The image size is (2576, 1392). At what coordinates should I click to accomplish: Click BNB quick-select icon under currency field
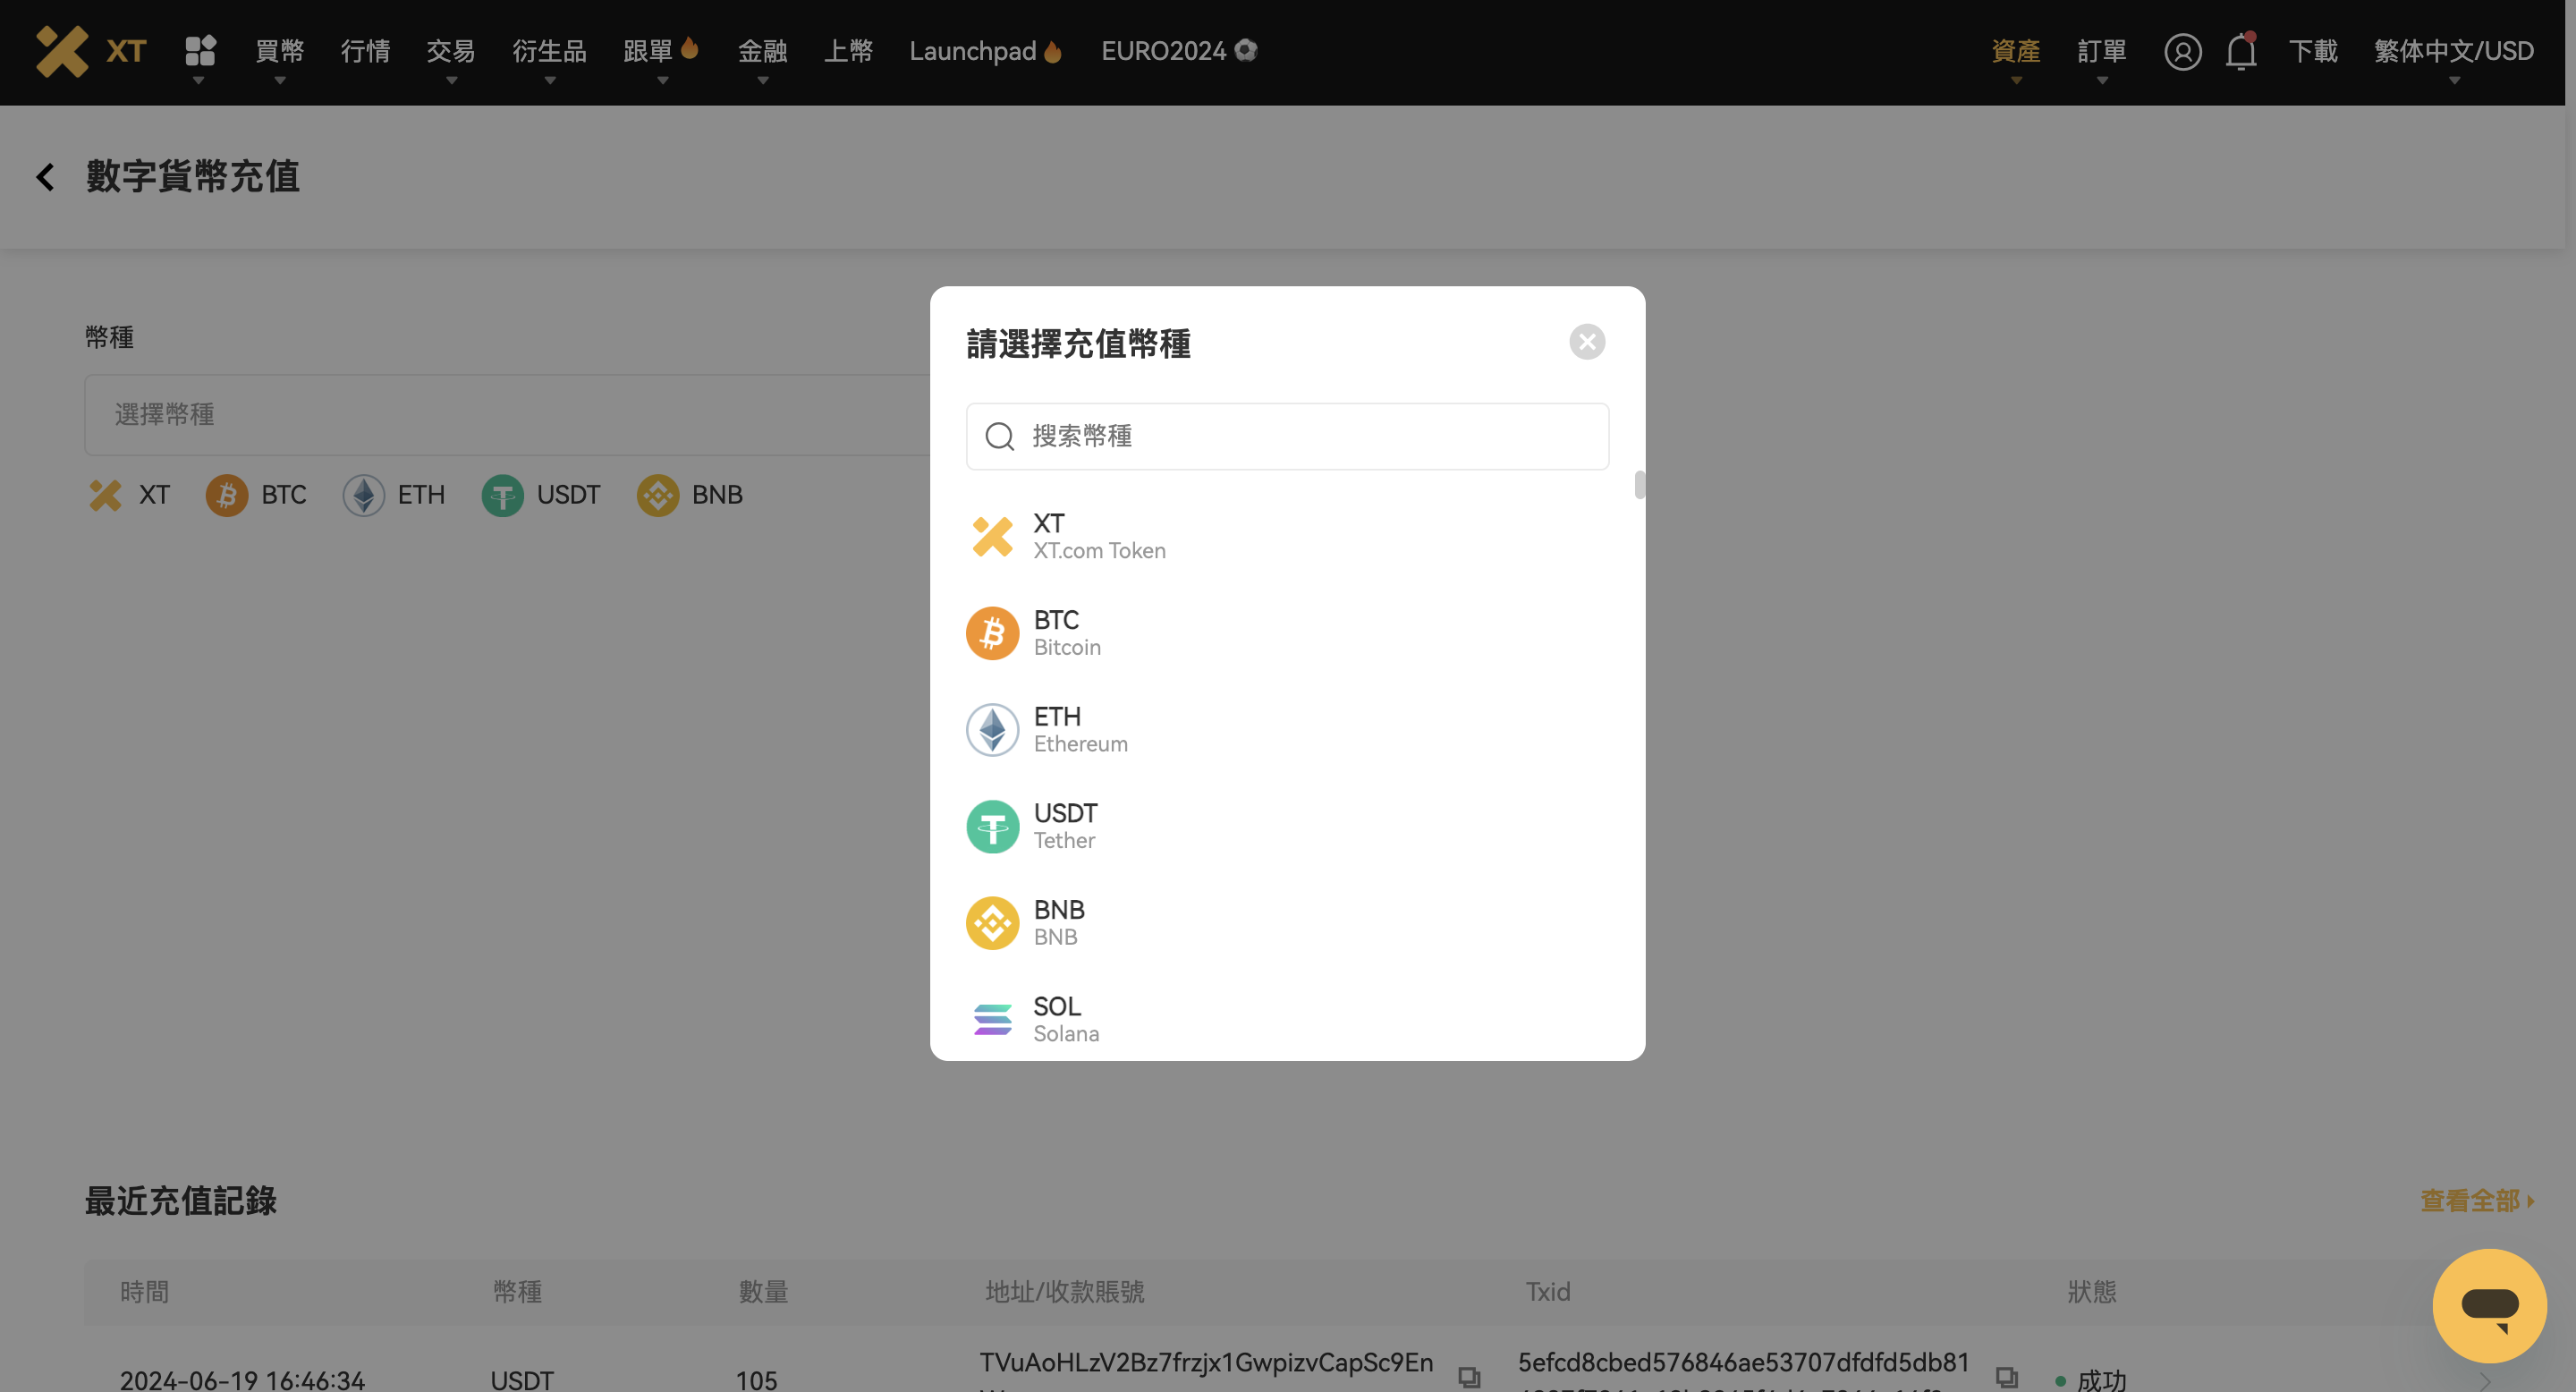[658, 495]
